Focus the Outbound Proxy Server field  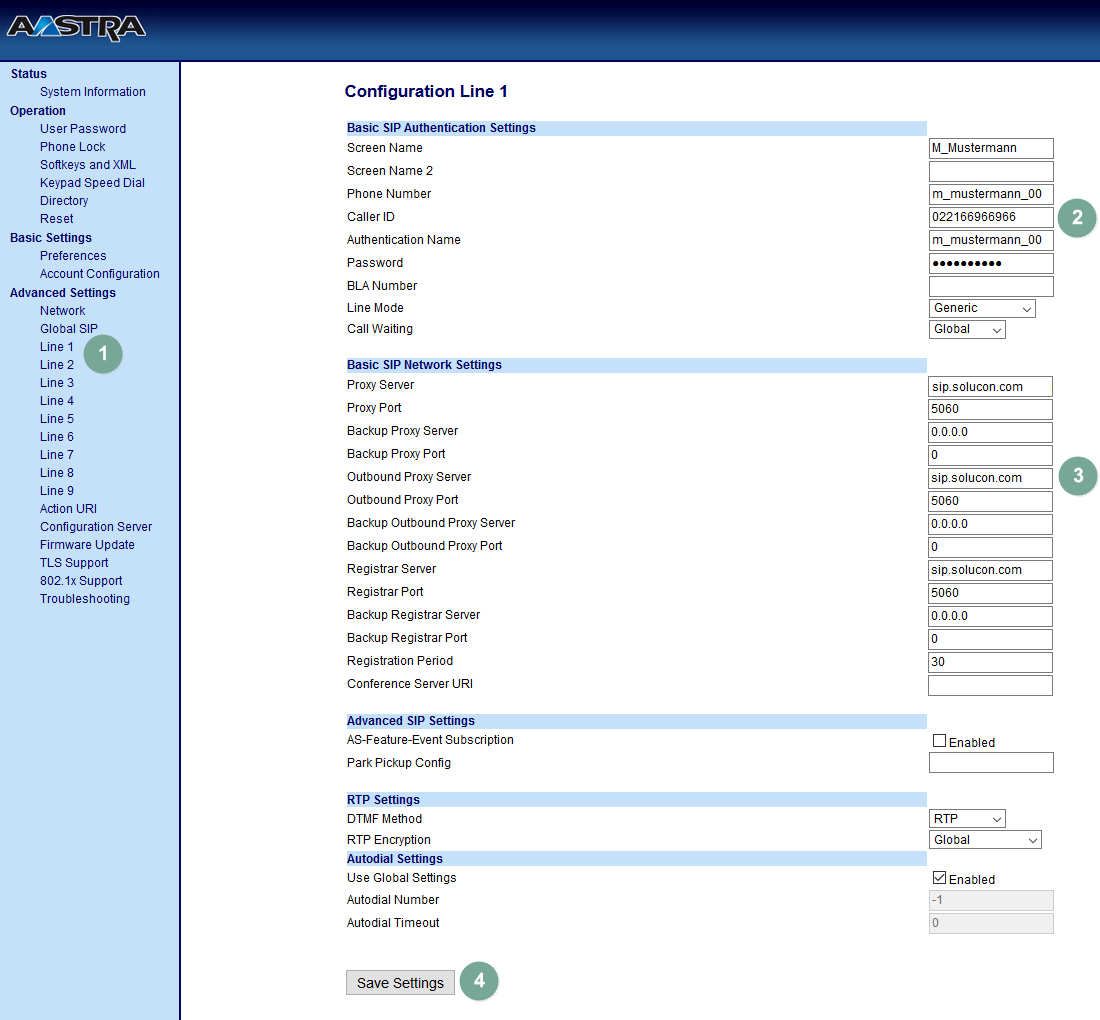990,478
